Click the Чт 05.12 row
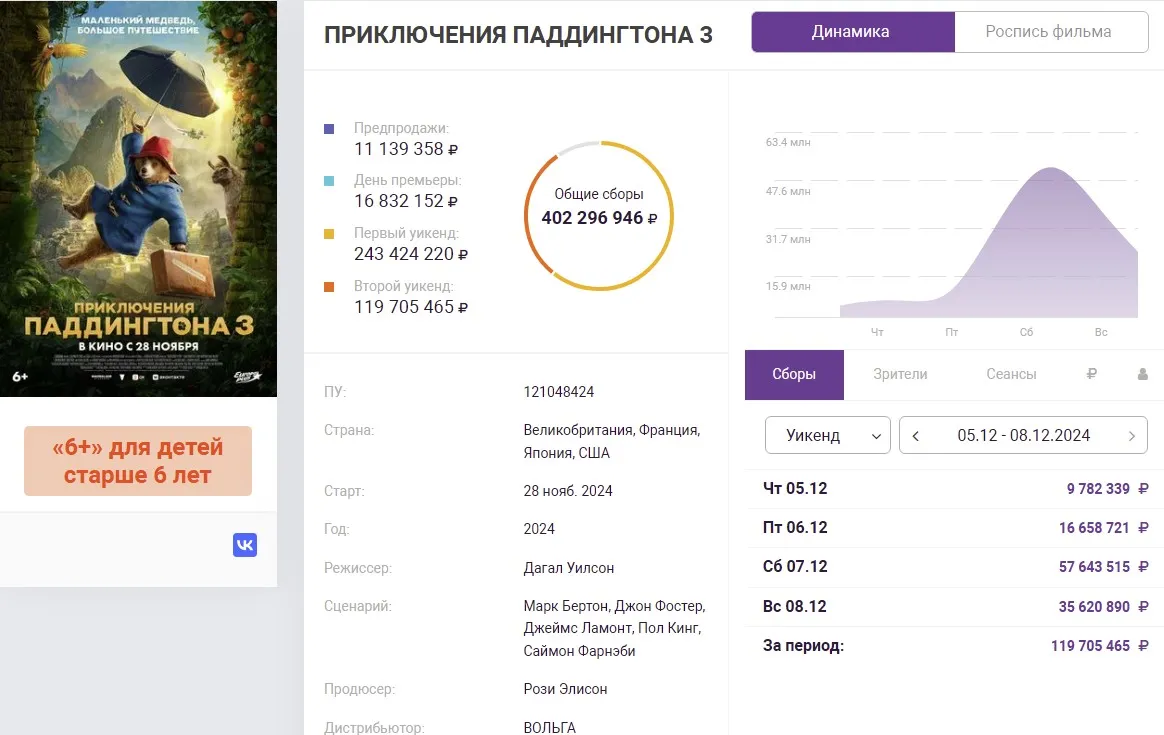Viewport: 1164px width, 735px height. 955,489
